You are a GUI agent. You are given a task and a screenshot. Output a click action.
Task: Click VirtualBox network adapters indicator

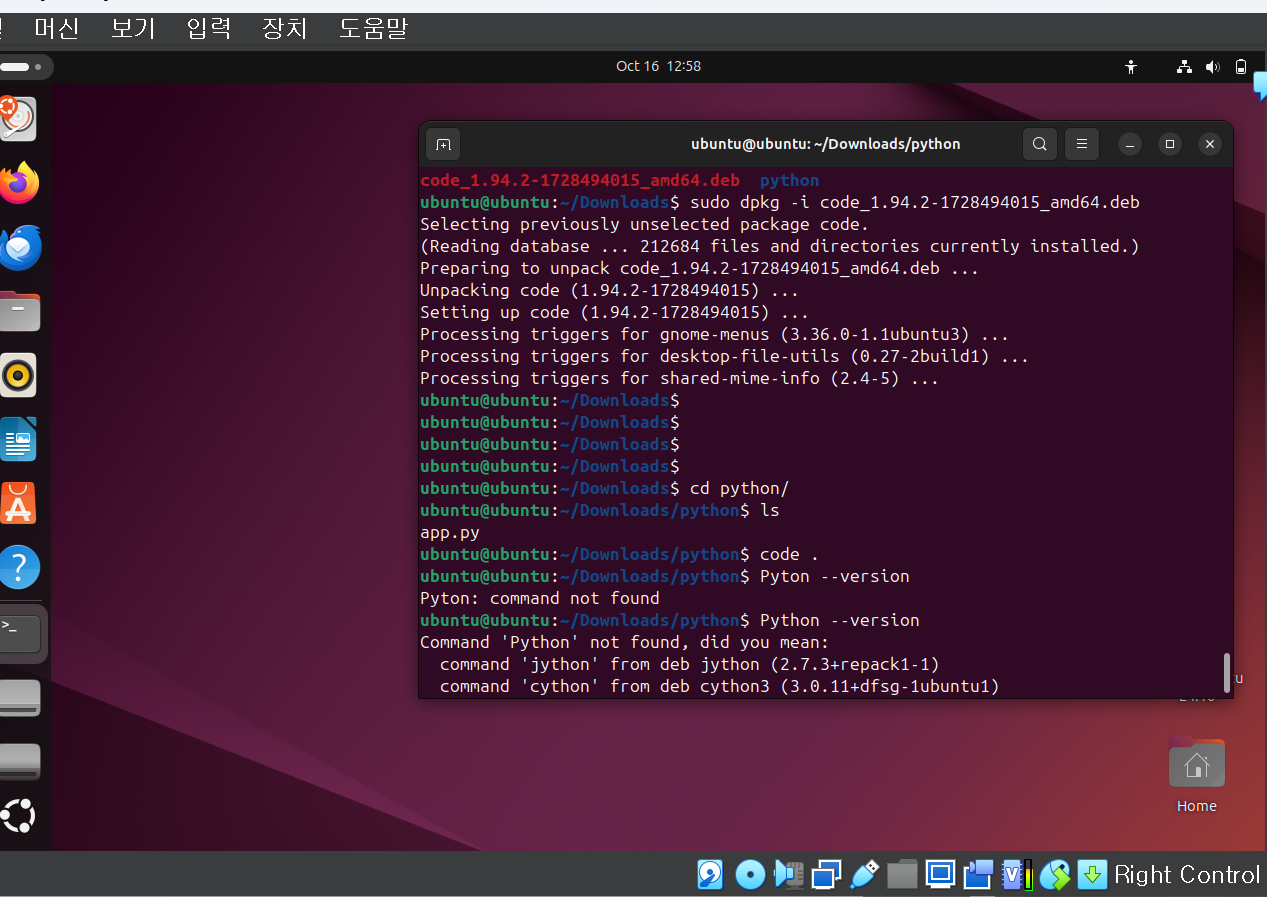[x=826, y=875]
